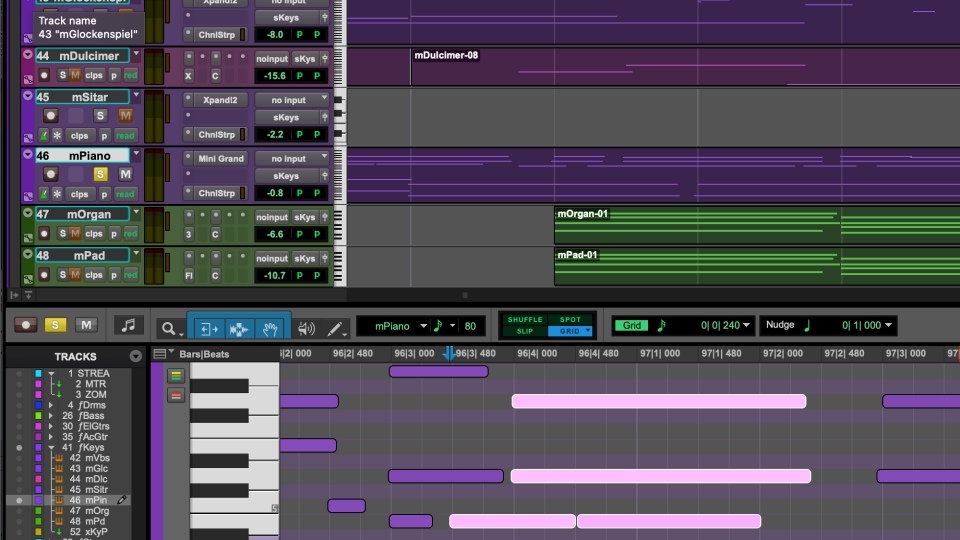Select the Pencil tool
The width and height of the screenshot is (960, 540).
point(335,329)
